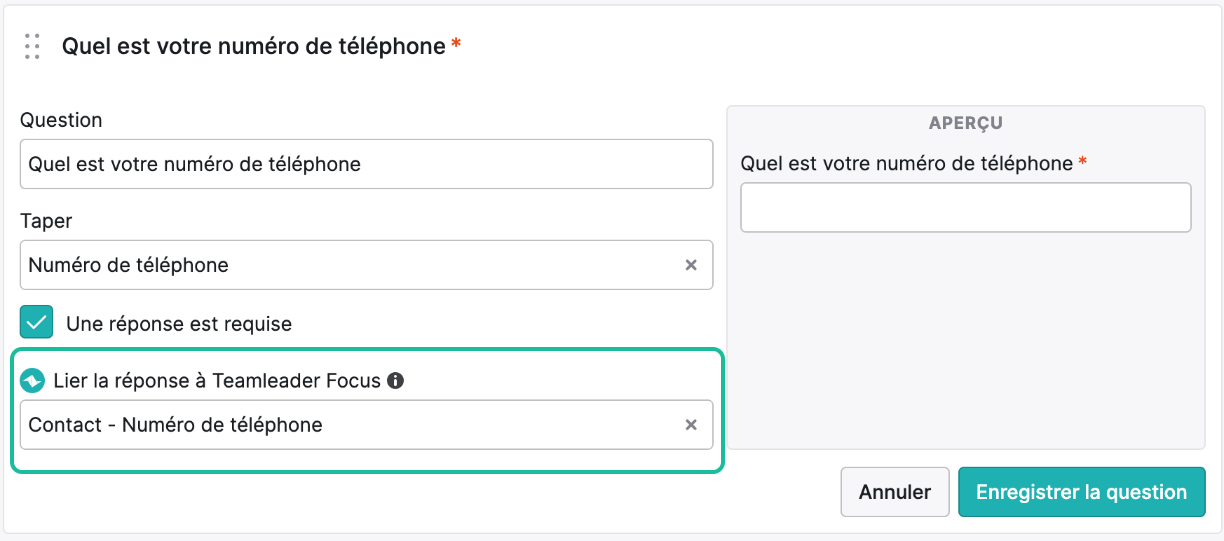
Task: Clear the Taper field with its x icon
Action: tap(690, 265)
